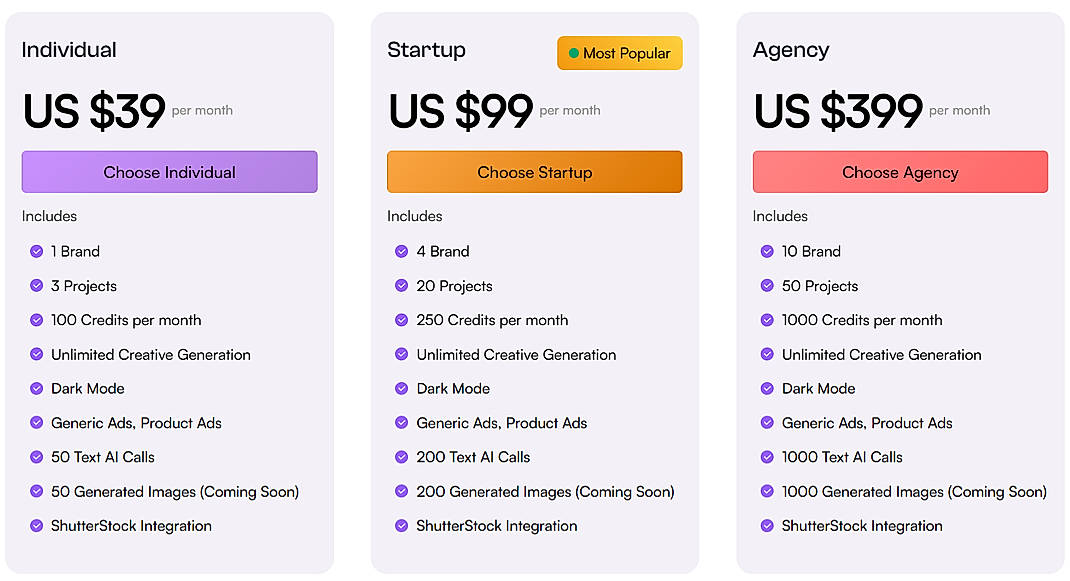Select the Choose Agency button
1070x581 pixels.
[x=900, y=171]
